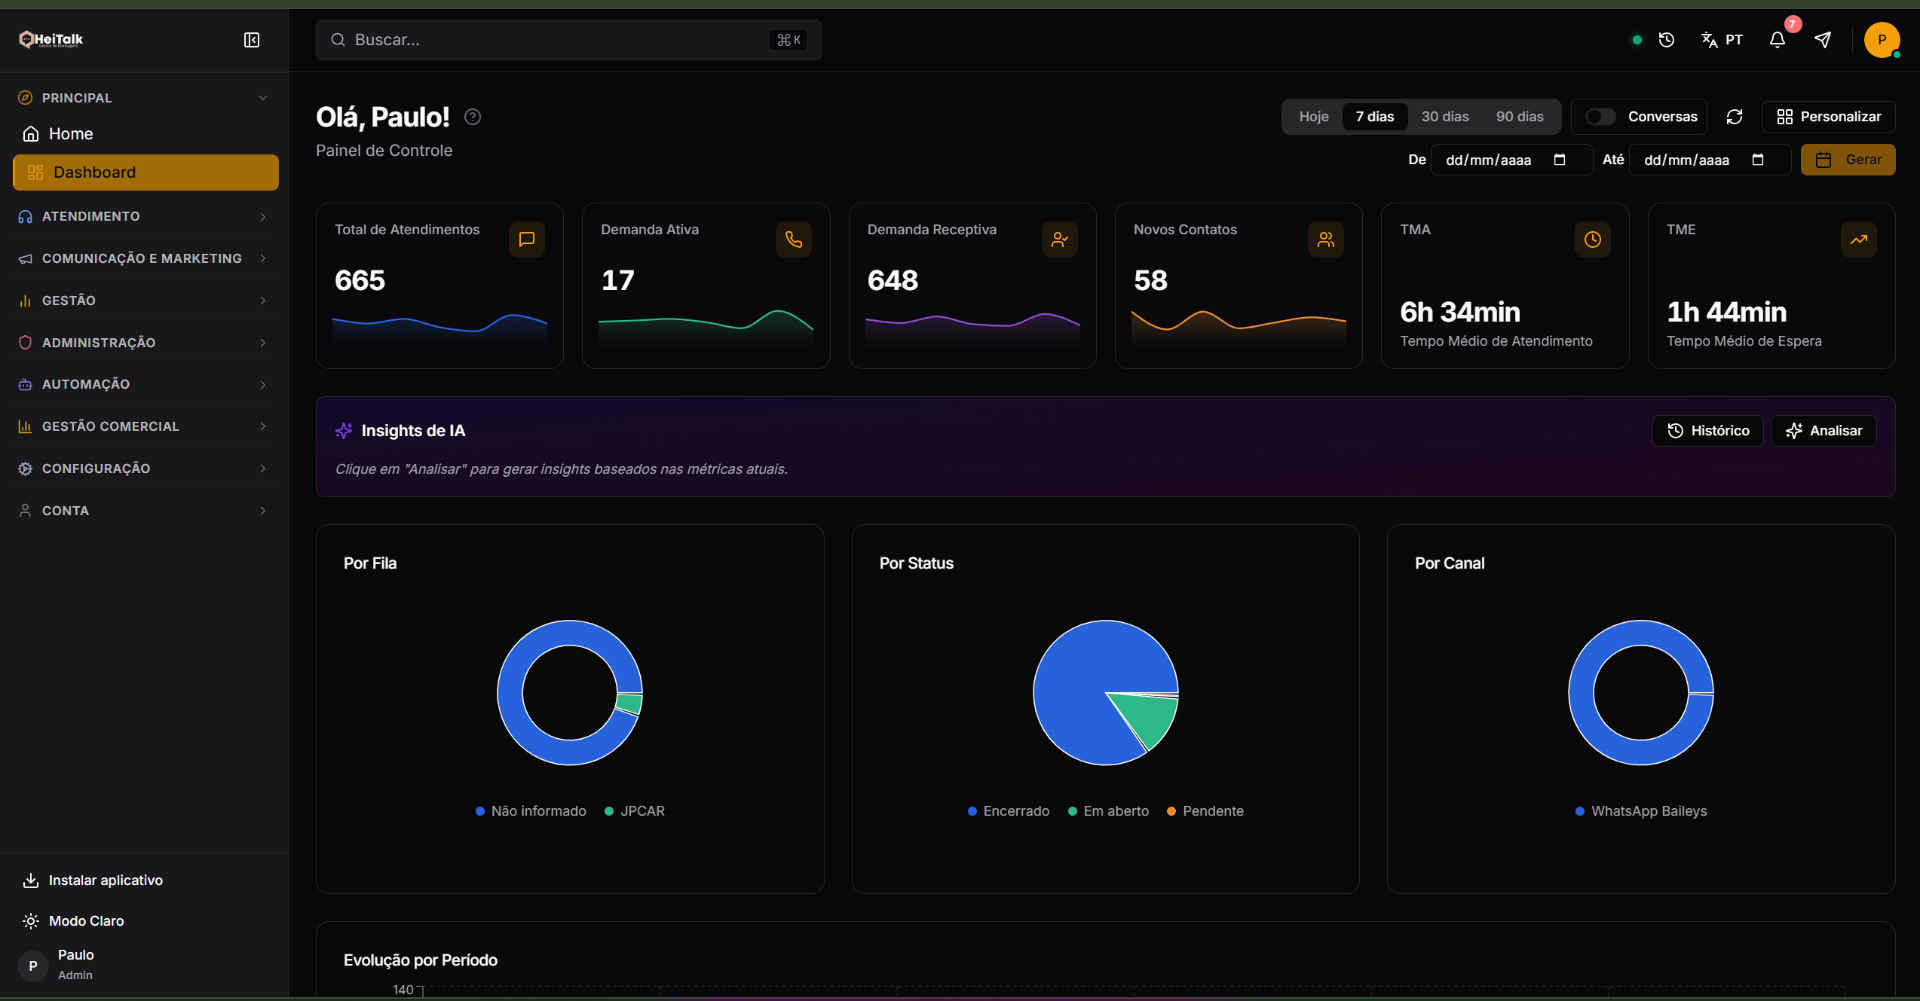Toggle WhatsApp Baileys legend in Por Canal
The width and height of the screenshot is (1920, 1001).
(1641, 811)
